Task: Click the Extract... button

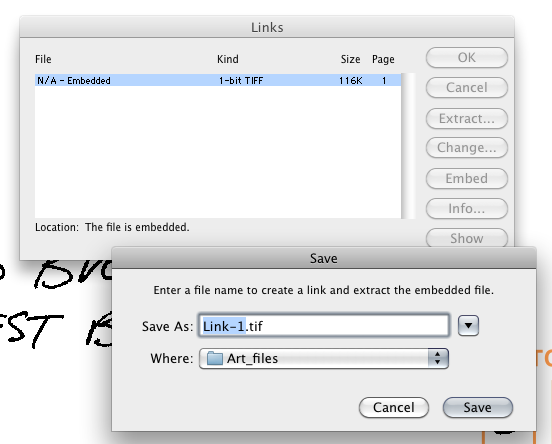Action: tap(467, 119)
